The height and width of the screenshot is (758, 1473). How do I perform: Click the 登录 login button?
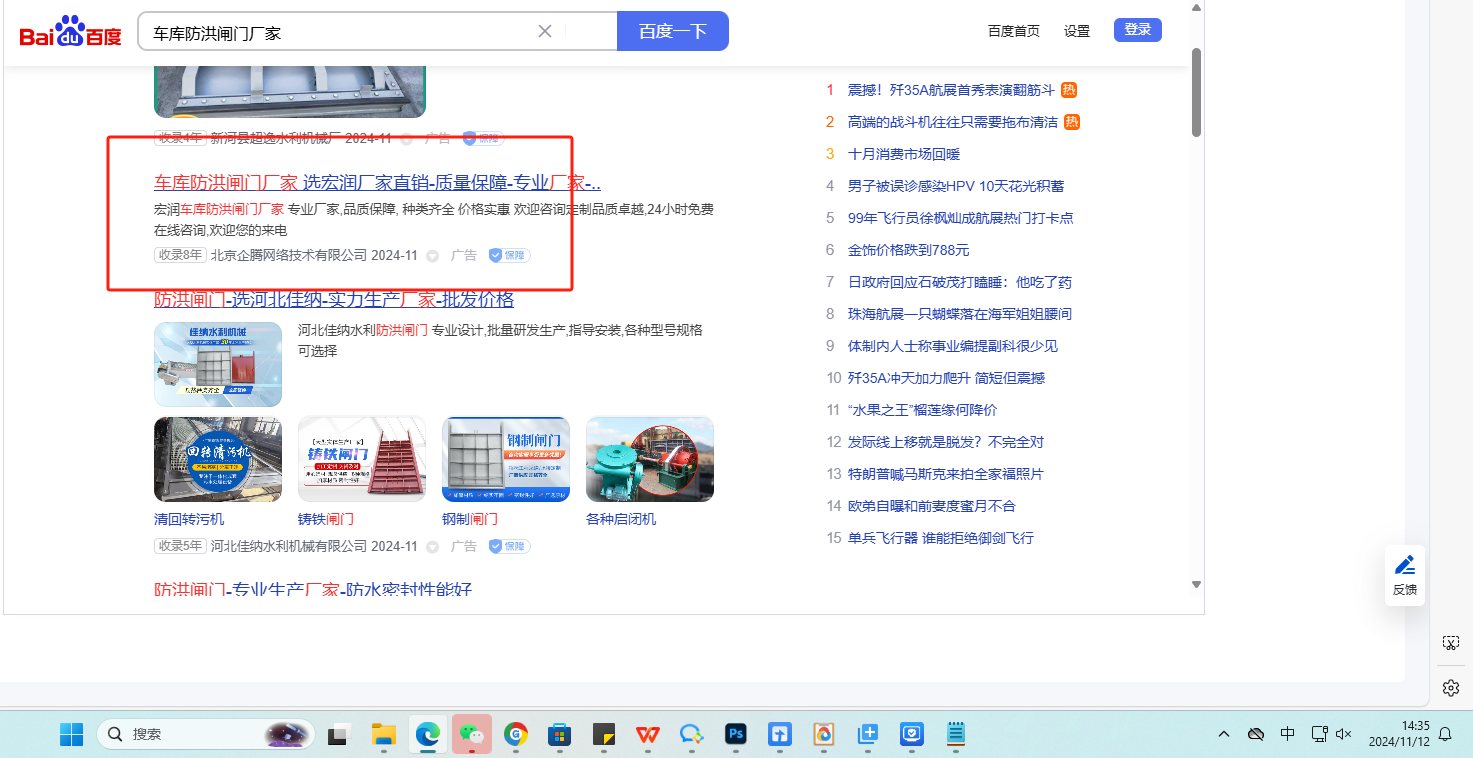[x=1138, y=30]
